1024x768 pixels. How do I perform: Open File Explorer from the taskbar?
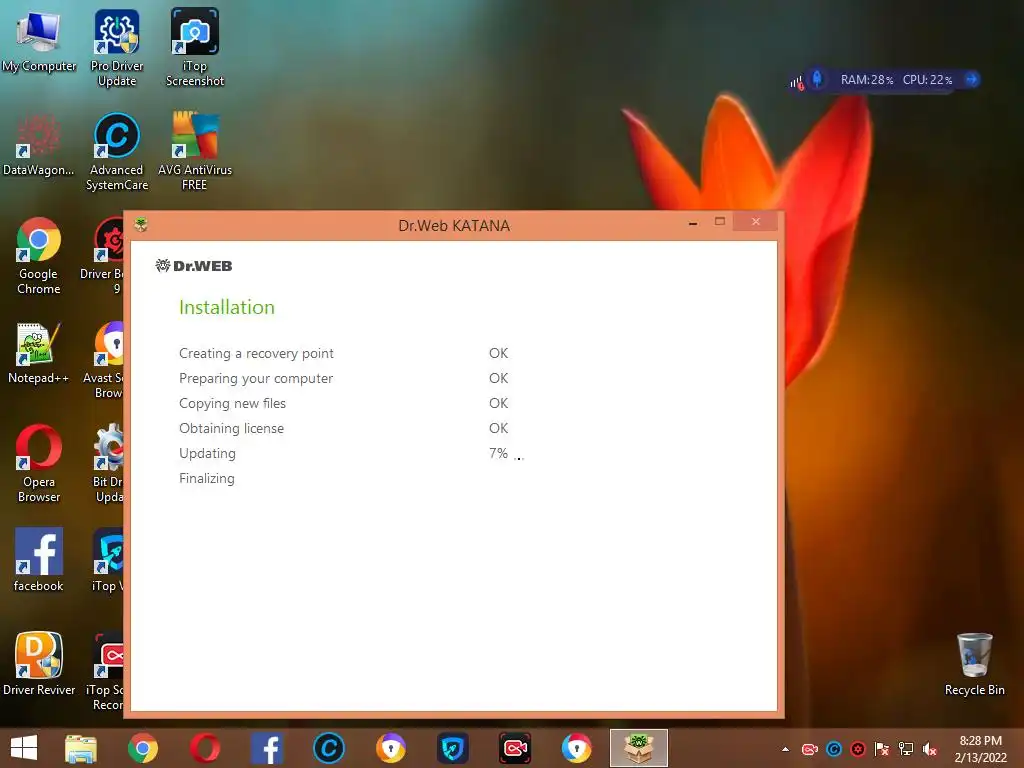[x=81, y=748]
